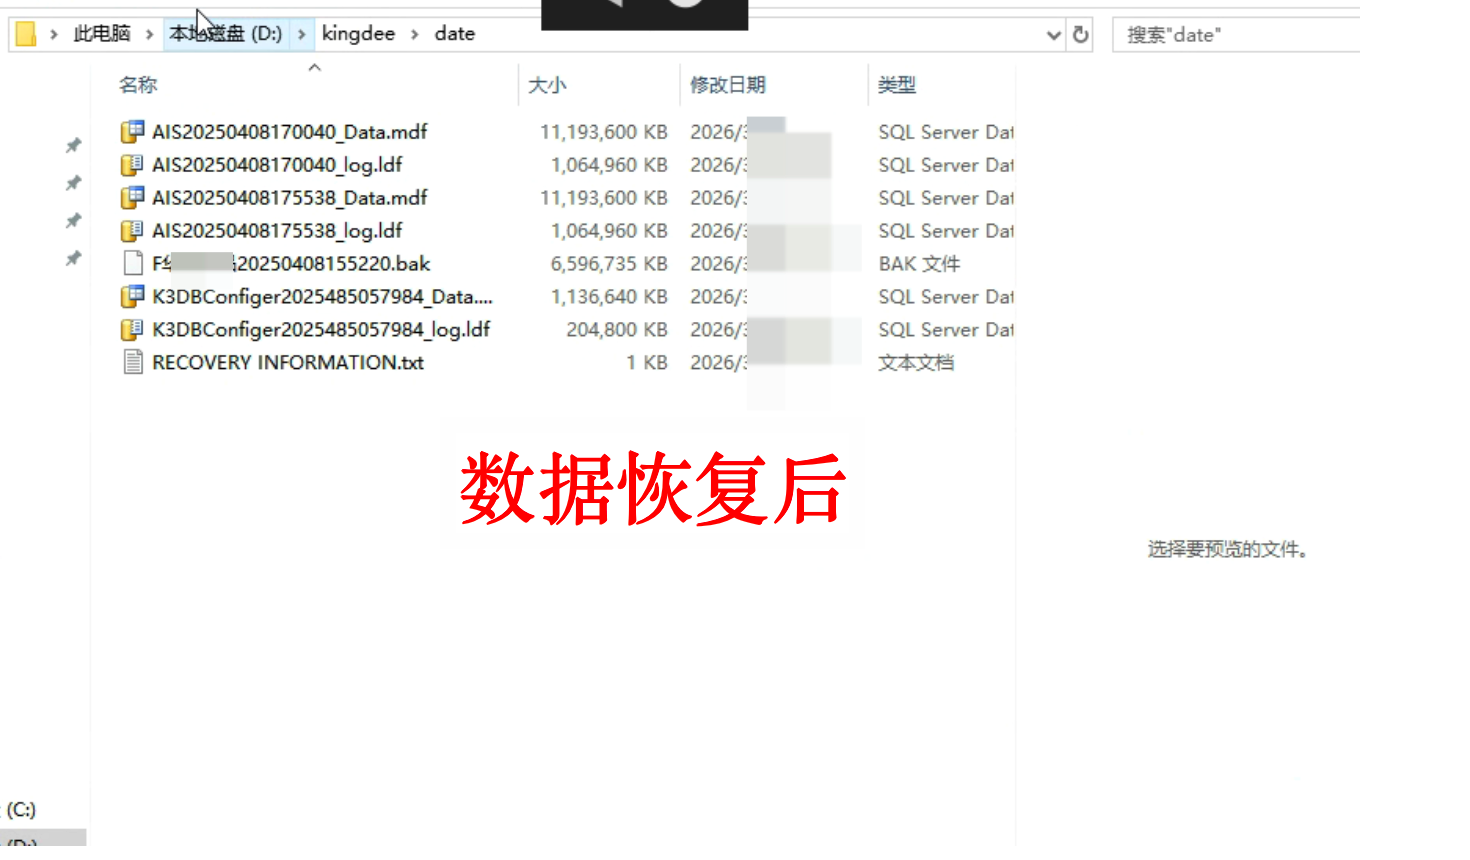The image size is (1470, 860).
Task: Expand the chevron after 本地磁盘 (D:)
Action: click(301, 34)
